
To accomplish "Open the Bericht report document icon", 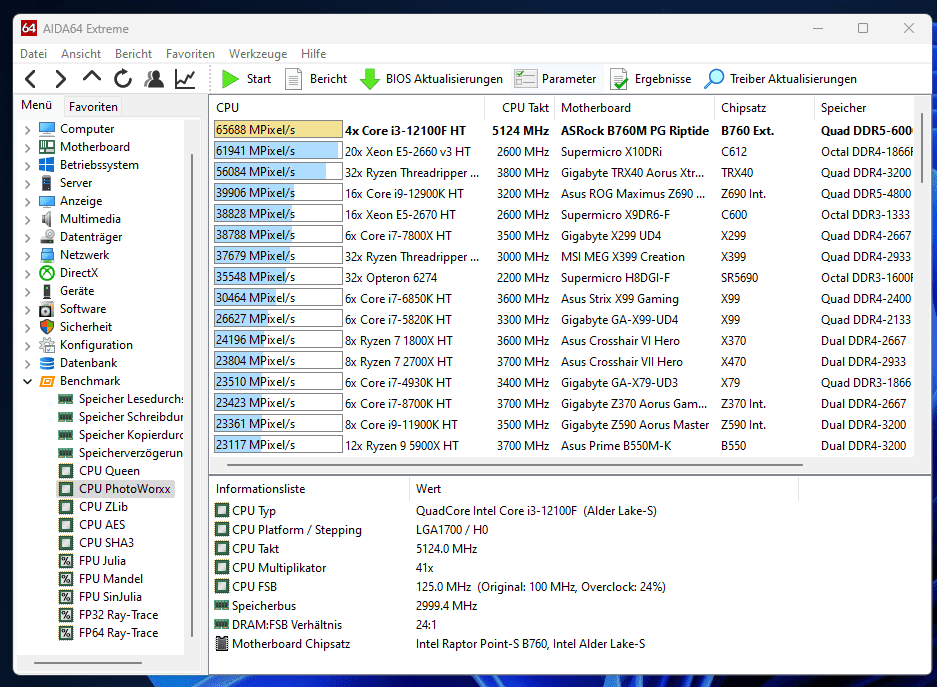I will [x=293, y=79].
